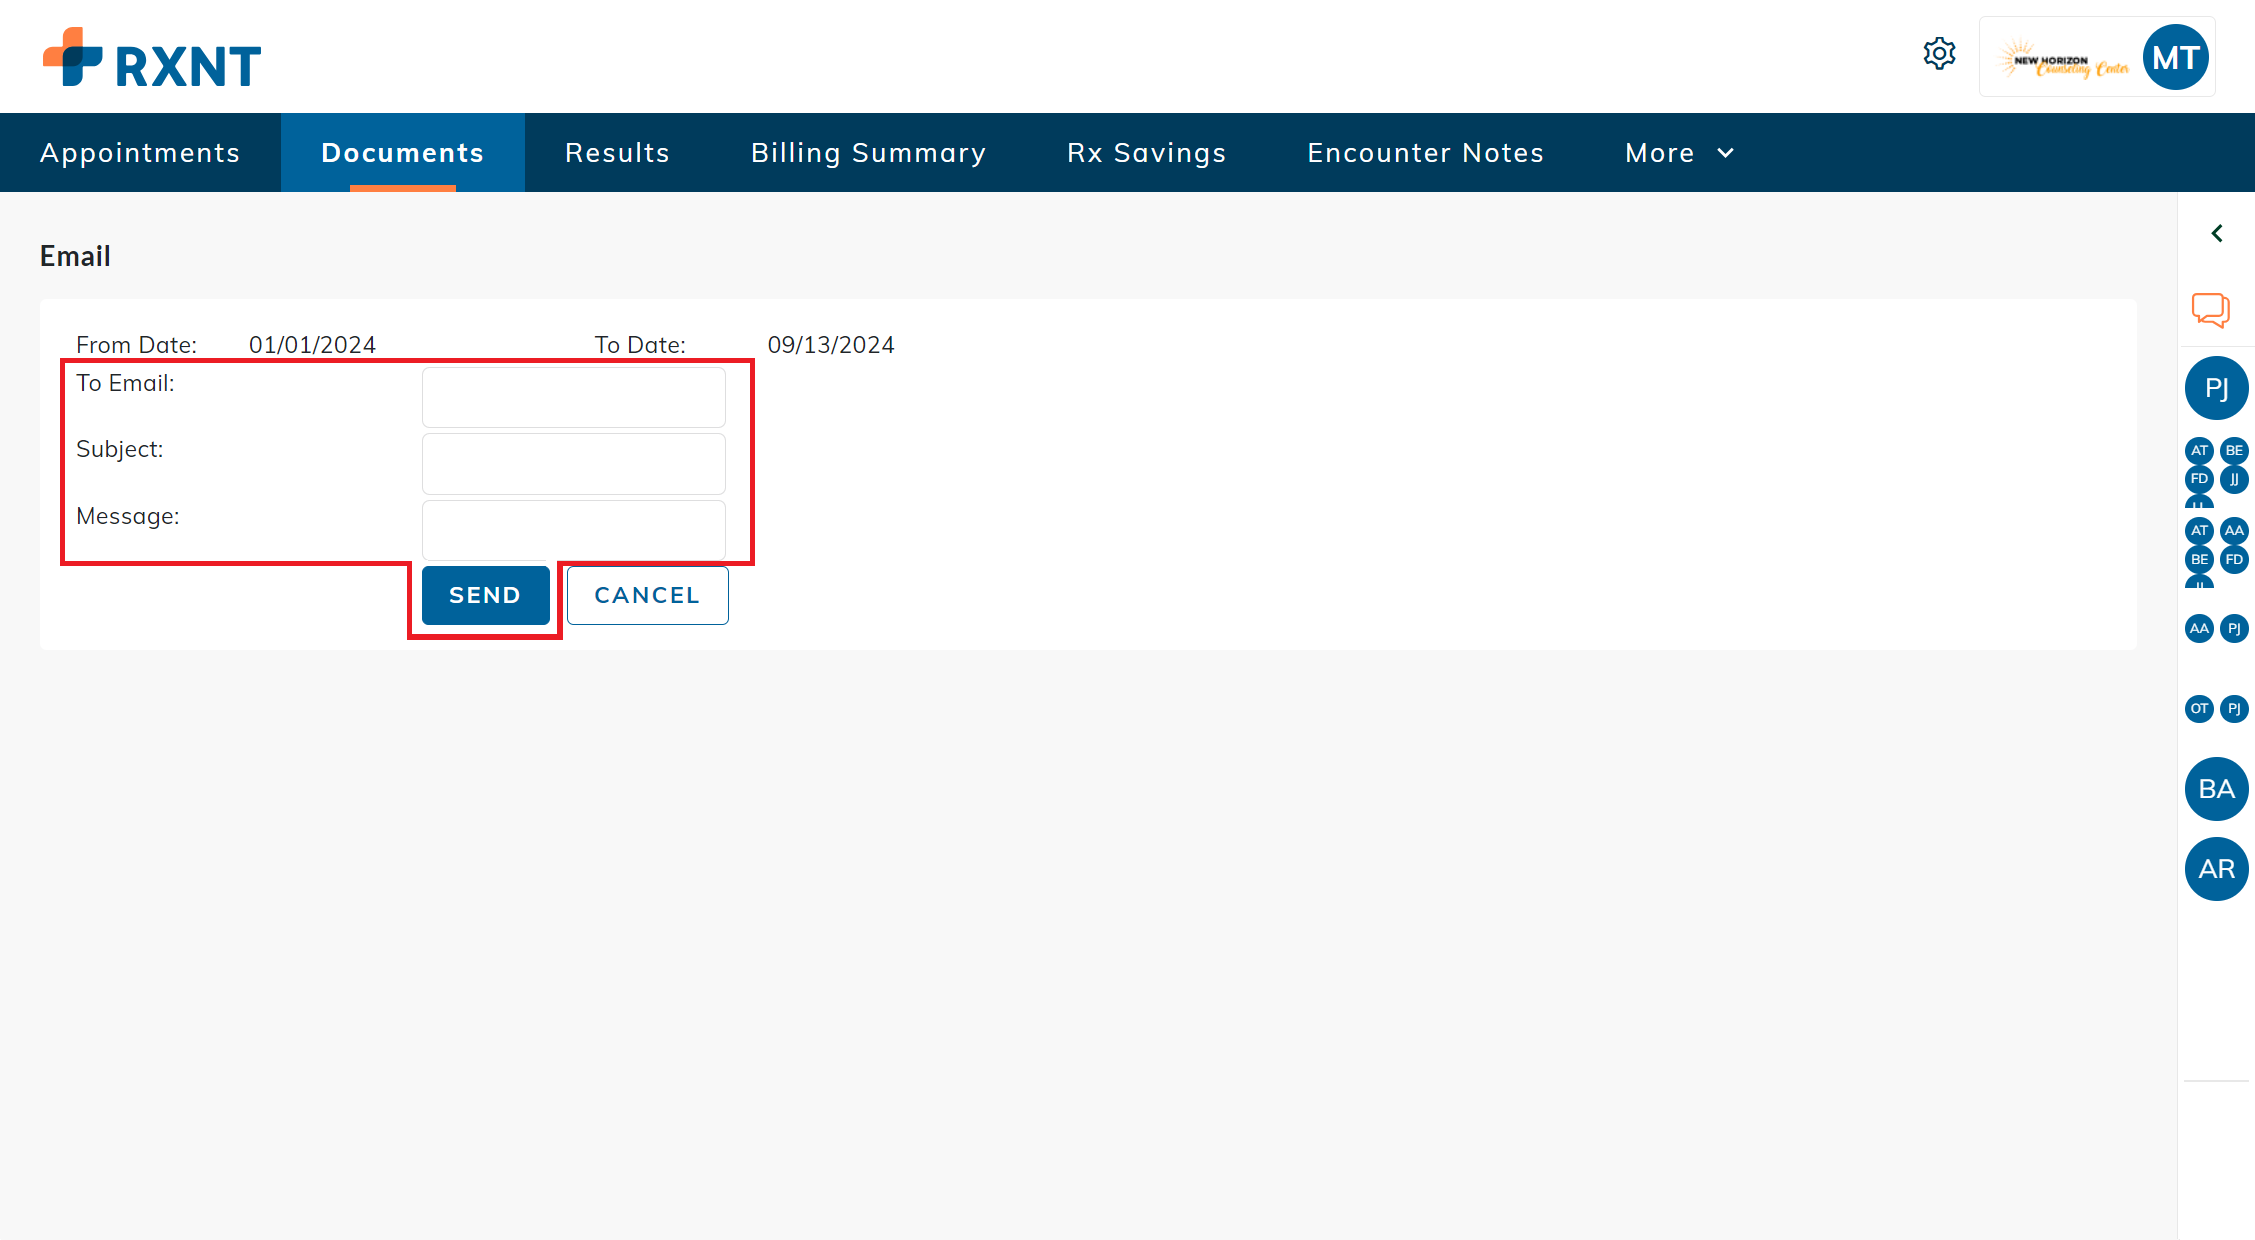The width and height of the screenshot is (2255, 1240).
Task: Open the AR conversation avatar
Action: pyautogui.click(x=2216, y=869)
